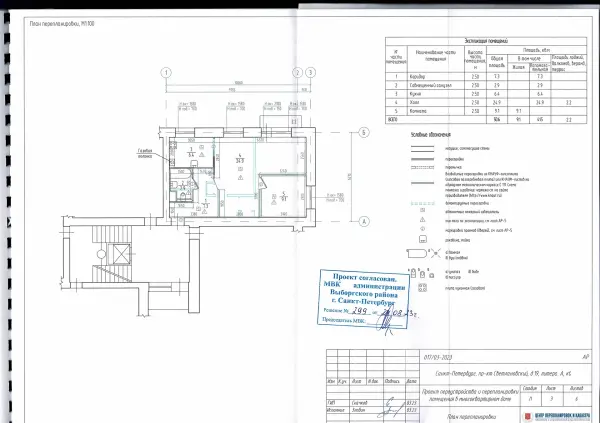Click the Подпись column header in the title block
The height and width of the screenshot is (423, 600).
tap(392, 381)
